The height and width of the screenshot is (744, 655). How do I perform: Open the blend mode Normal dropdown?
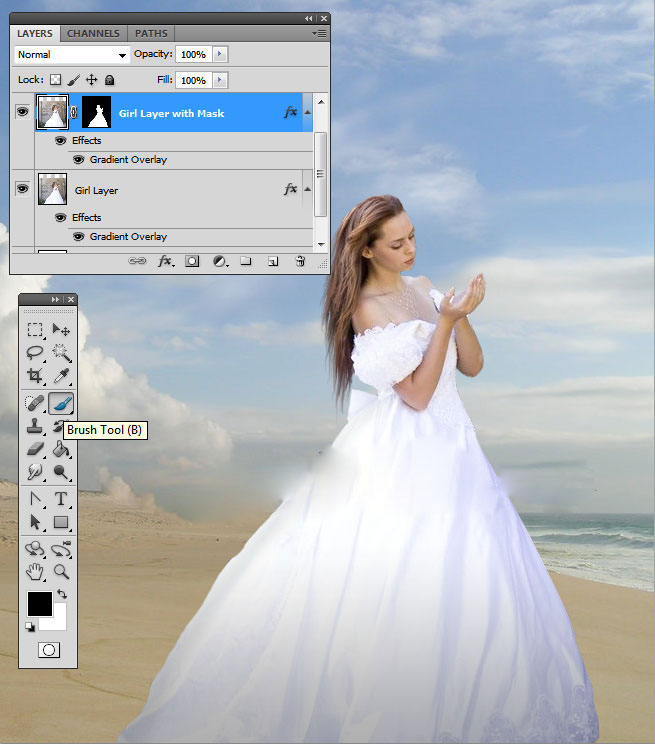[72, 55]
